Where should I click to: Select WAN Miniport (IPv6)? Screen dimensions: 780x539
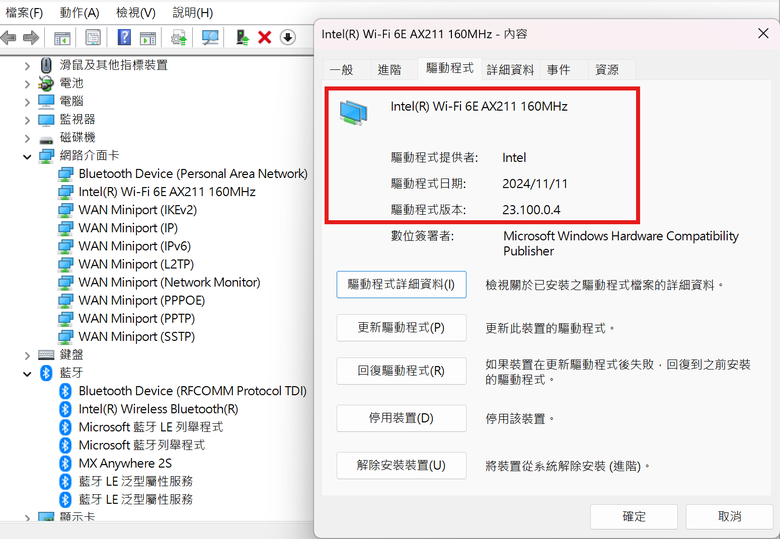click(x=135, y=246)
